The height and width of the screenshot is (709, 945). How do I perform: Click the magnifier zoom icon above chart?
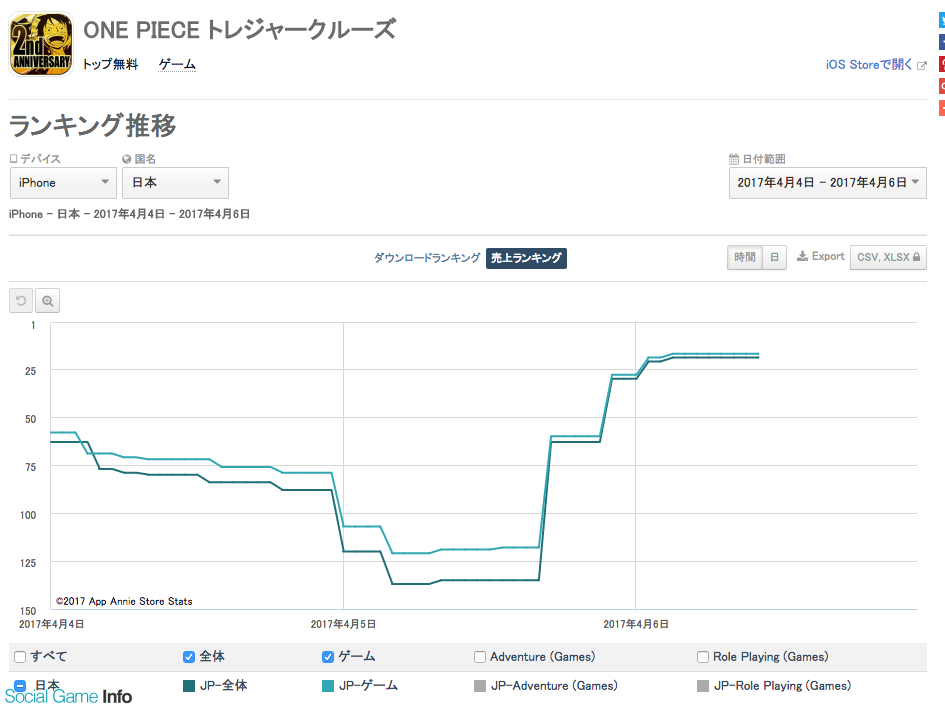(x=48, y=301)
